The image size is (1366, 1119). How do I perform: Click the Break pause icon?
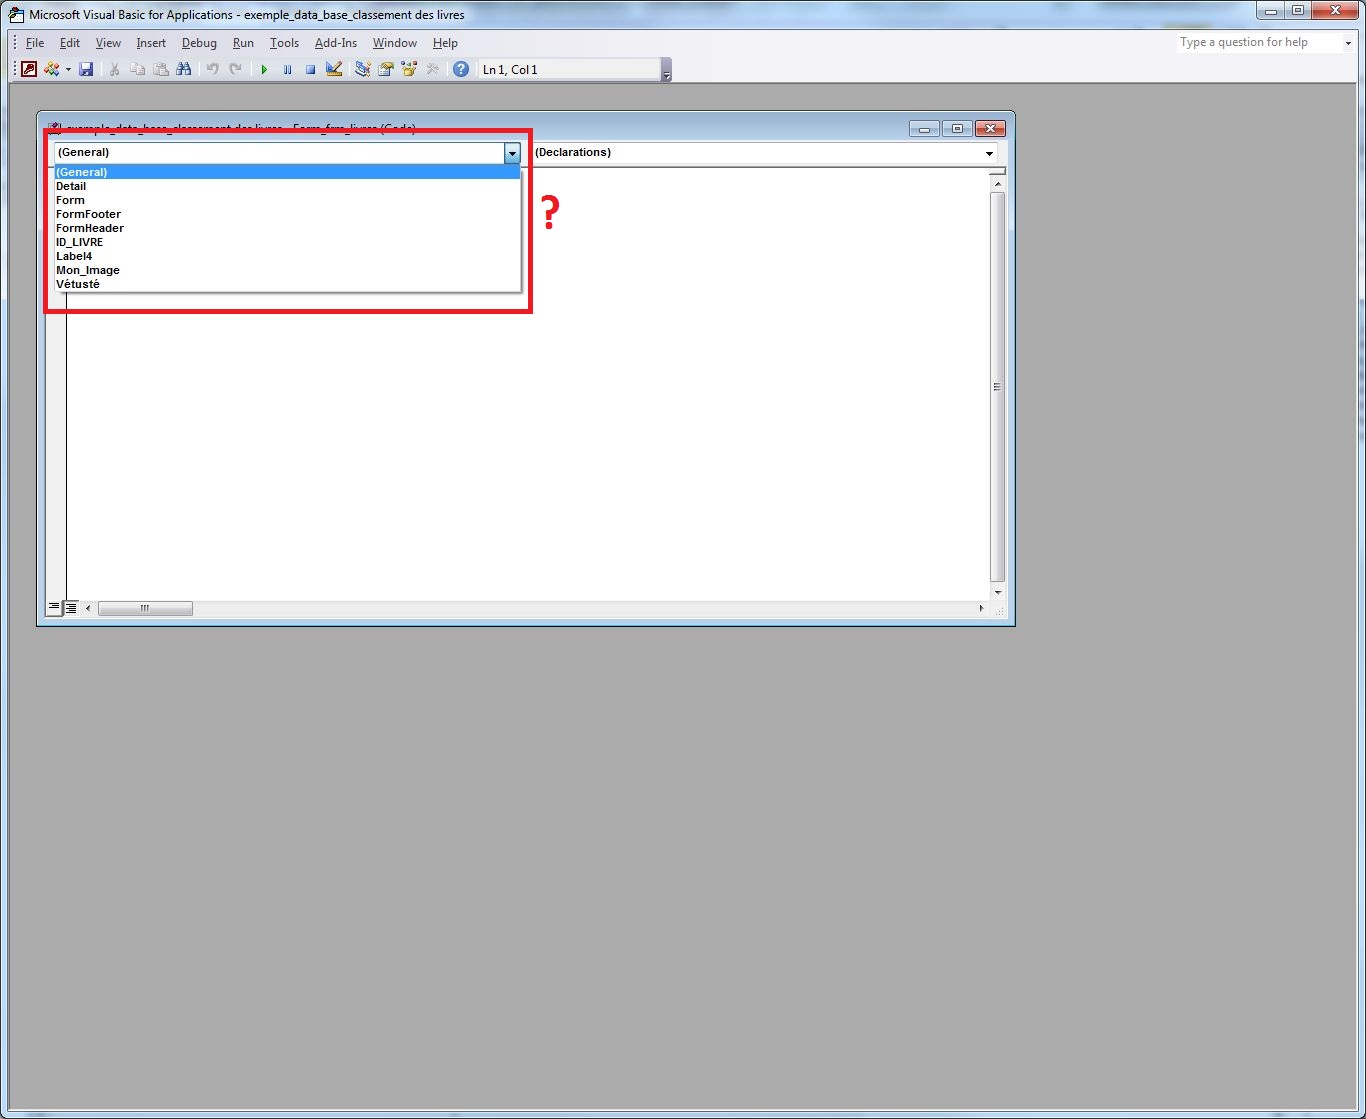(287, 69)
